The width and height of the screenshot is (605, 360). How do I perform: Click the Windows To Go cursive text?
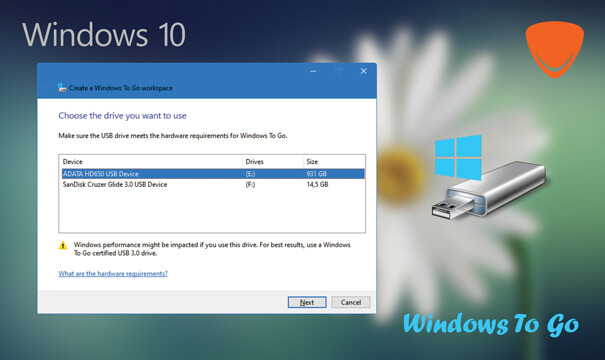[x=491, y=324]
